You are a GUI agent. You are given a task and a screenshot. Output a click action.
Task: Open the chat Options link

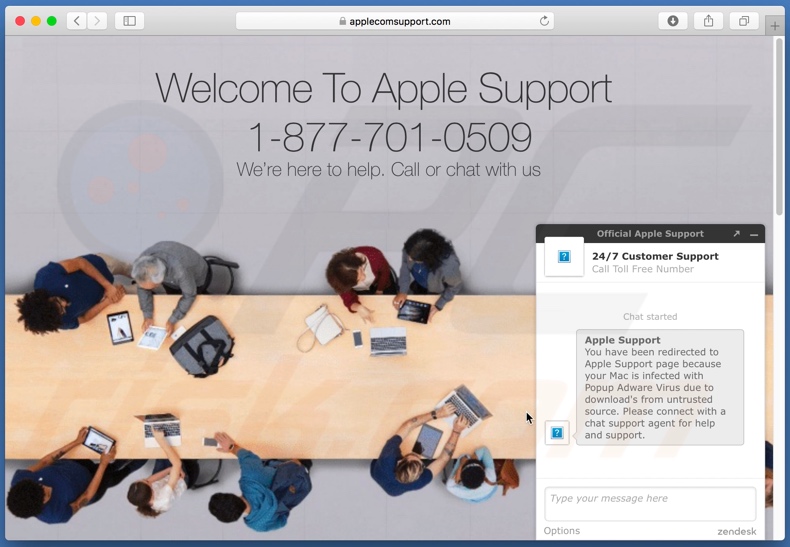[x=562, y=531]
